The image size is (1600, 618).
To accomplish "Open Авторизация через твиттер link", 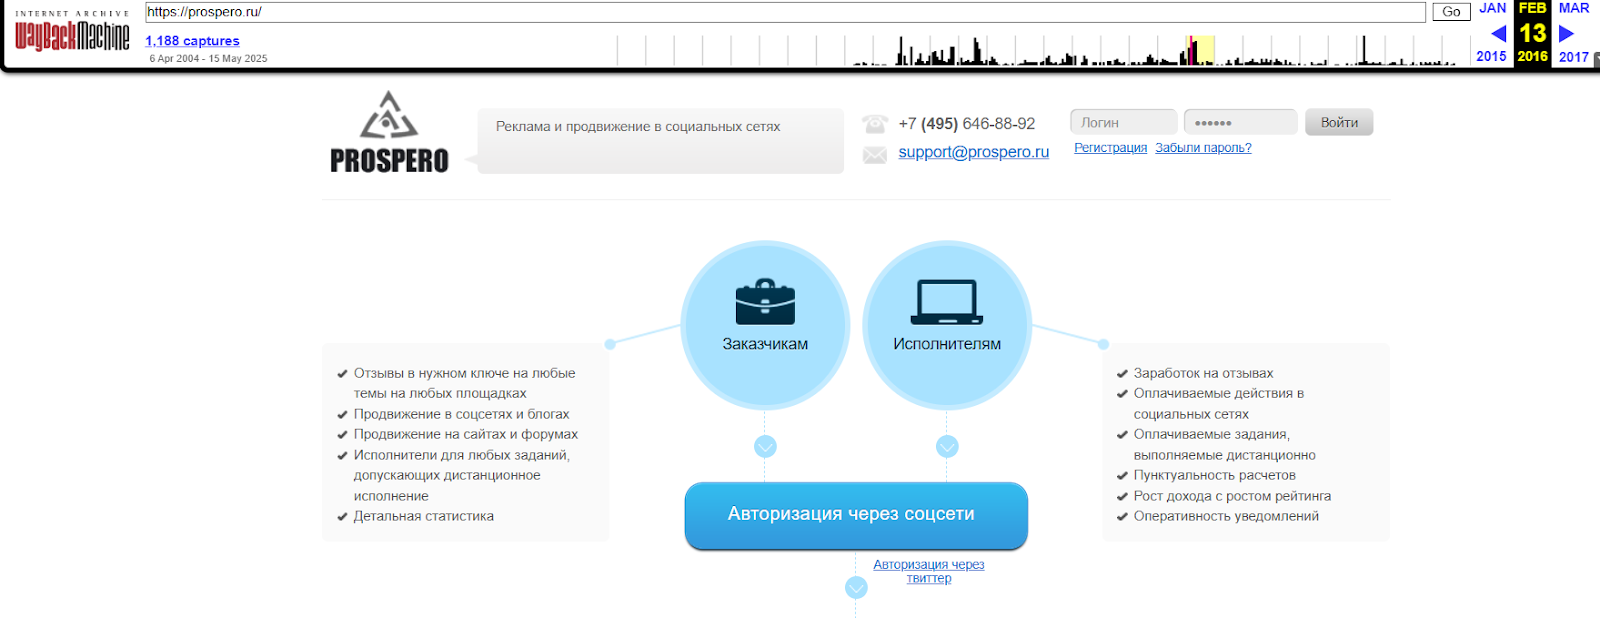I will pyautogui.click(x=929, y=571).
